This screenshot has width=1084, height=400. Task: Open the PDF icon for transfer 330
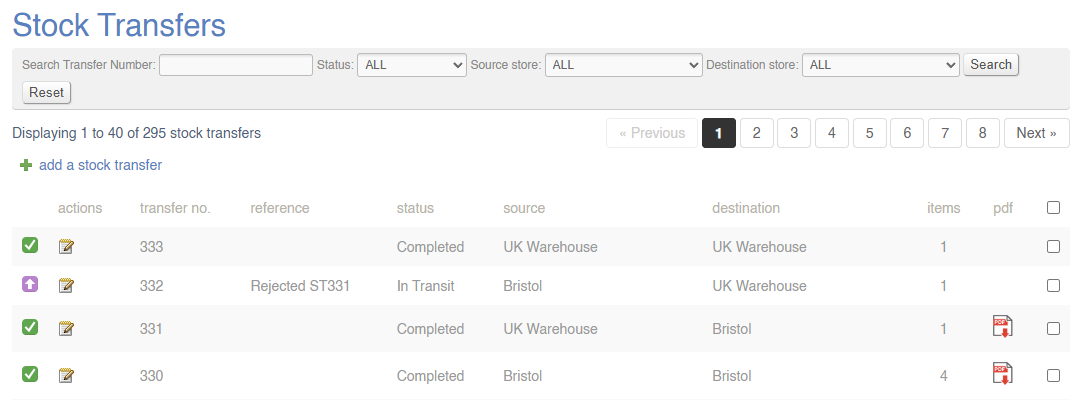[1001, 374]
